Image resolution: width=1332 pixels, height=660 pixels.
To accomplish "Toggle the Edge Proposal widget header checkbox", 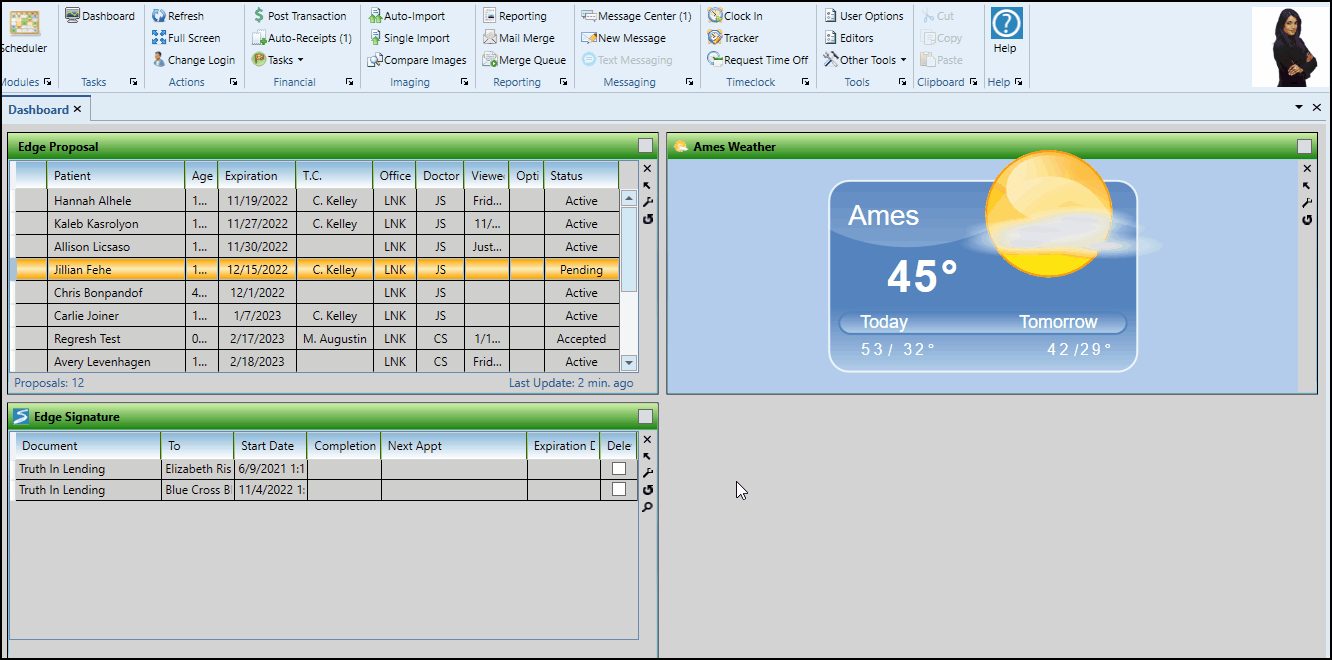I will [645, 146].
